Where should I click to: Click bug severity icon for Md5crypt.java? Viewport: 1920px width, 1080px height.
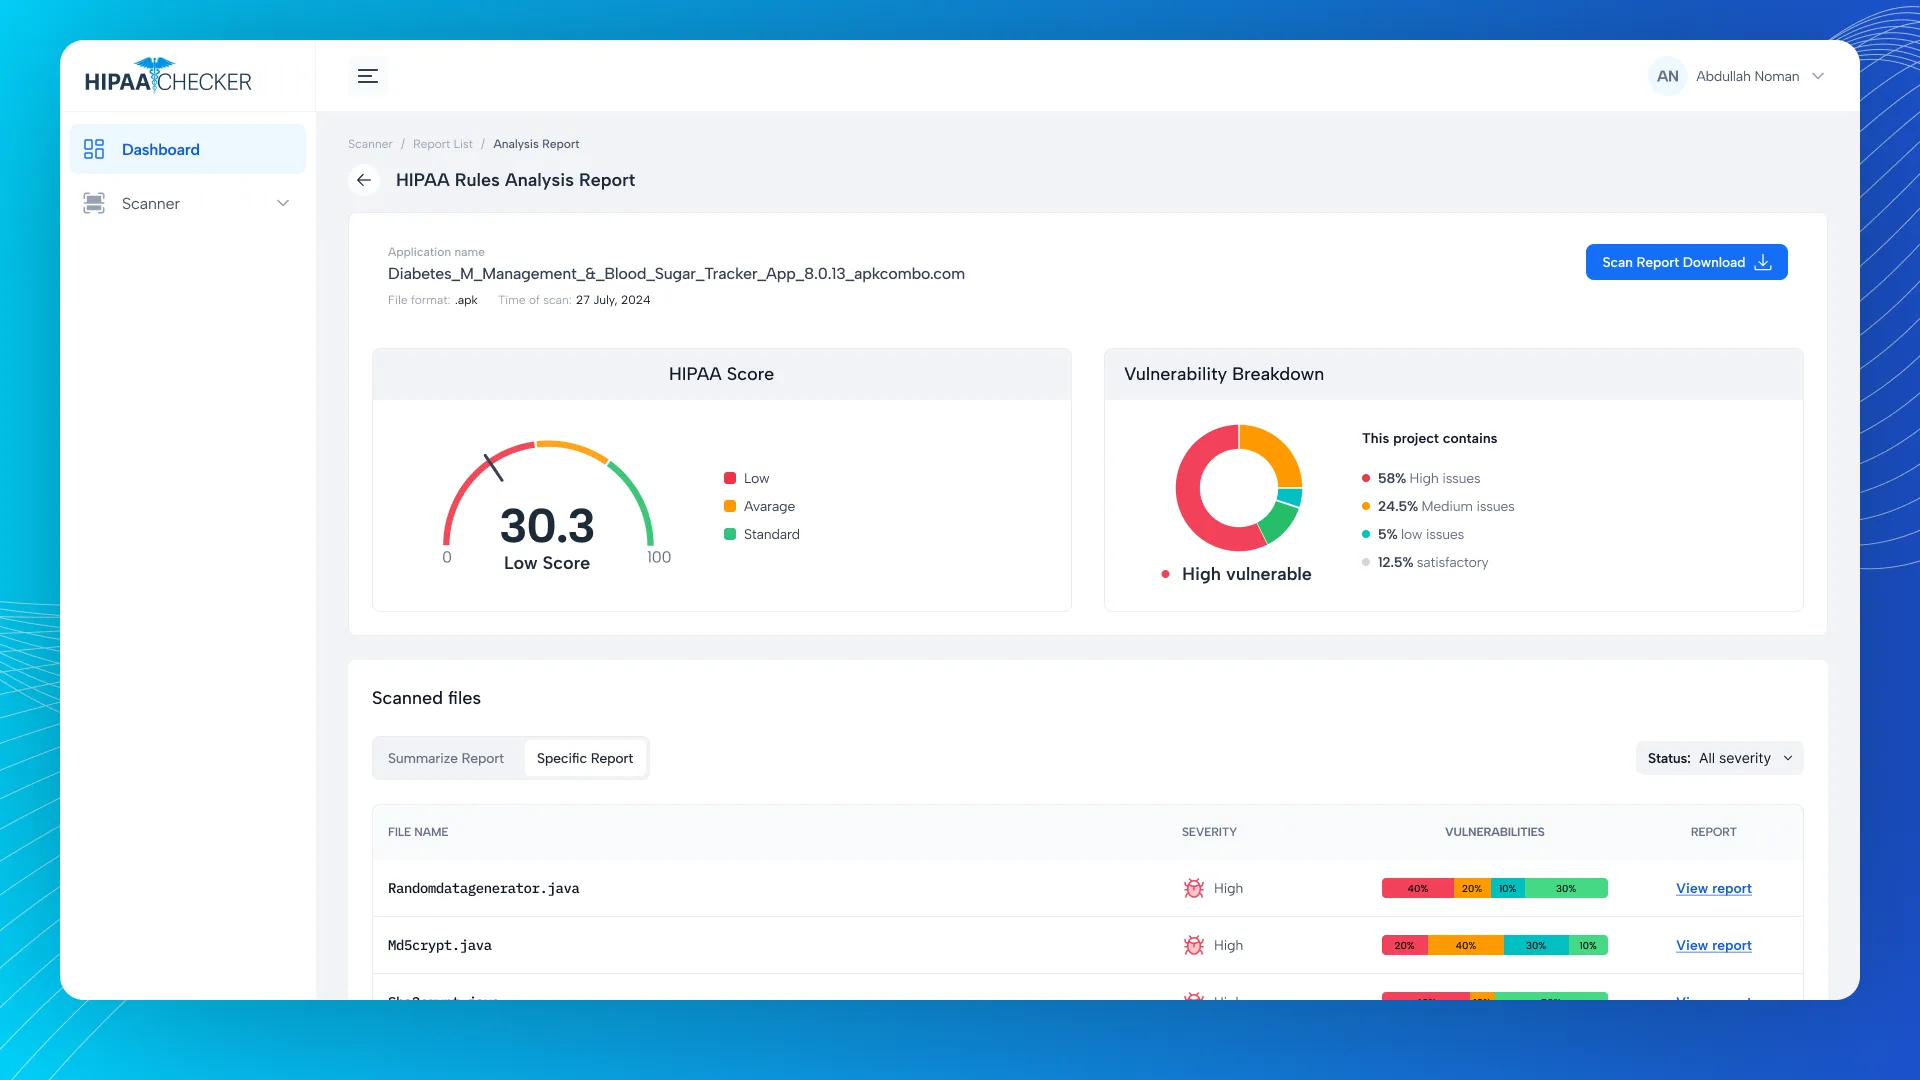point(1194,945)
